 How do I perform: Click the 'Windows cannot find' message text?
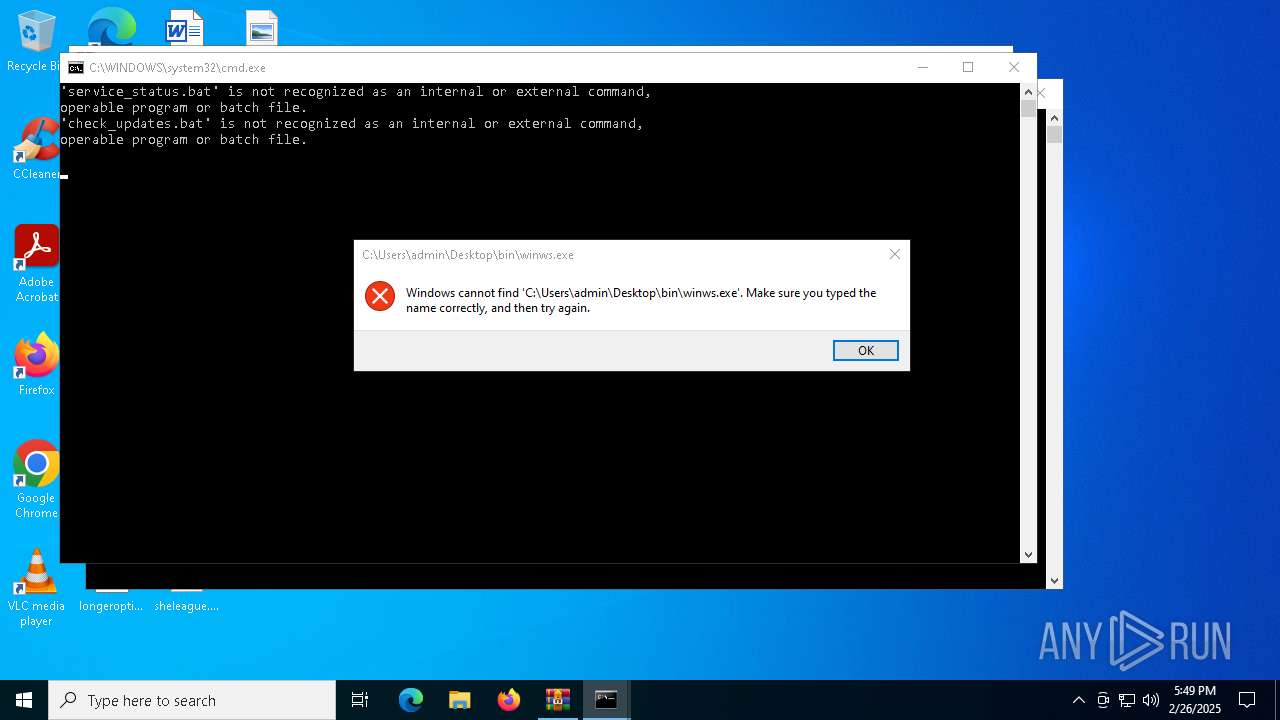click(x=641, y=300)
